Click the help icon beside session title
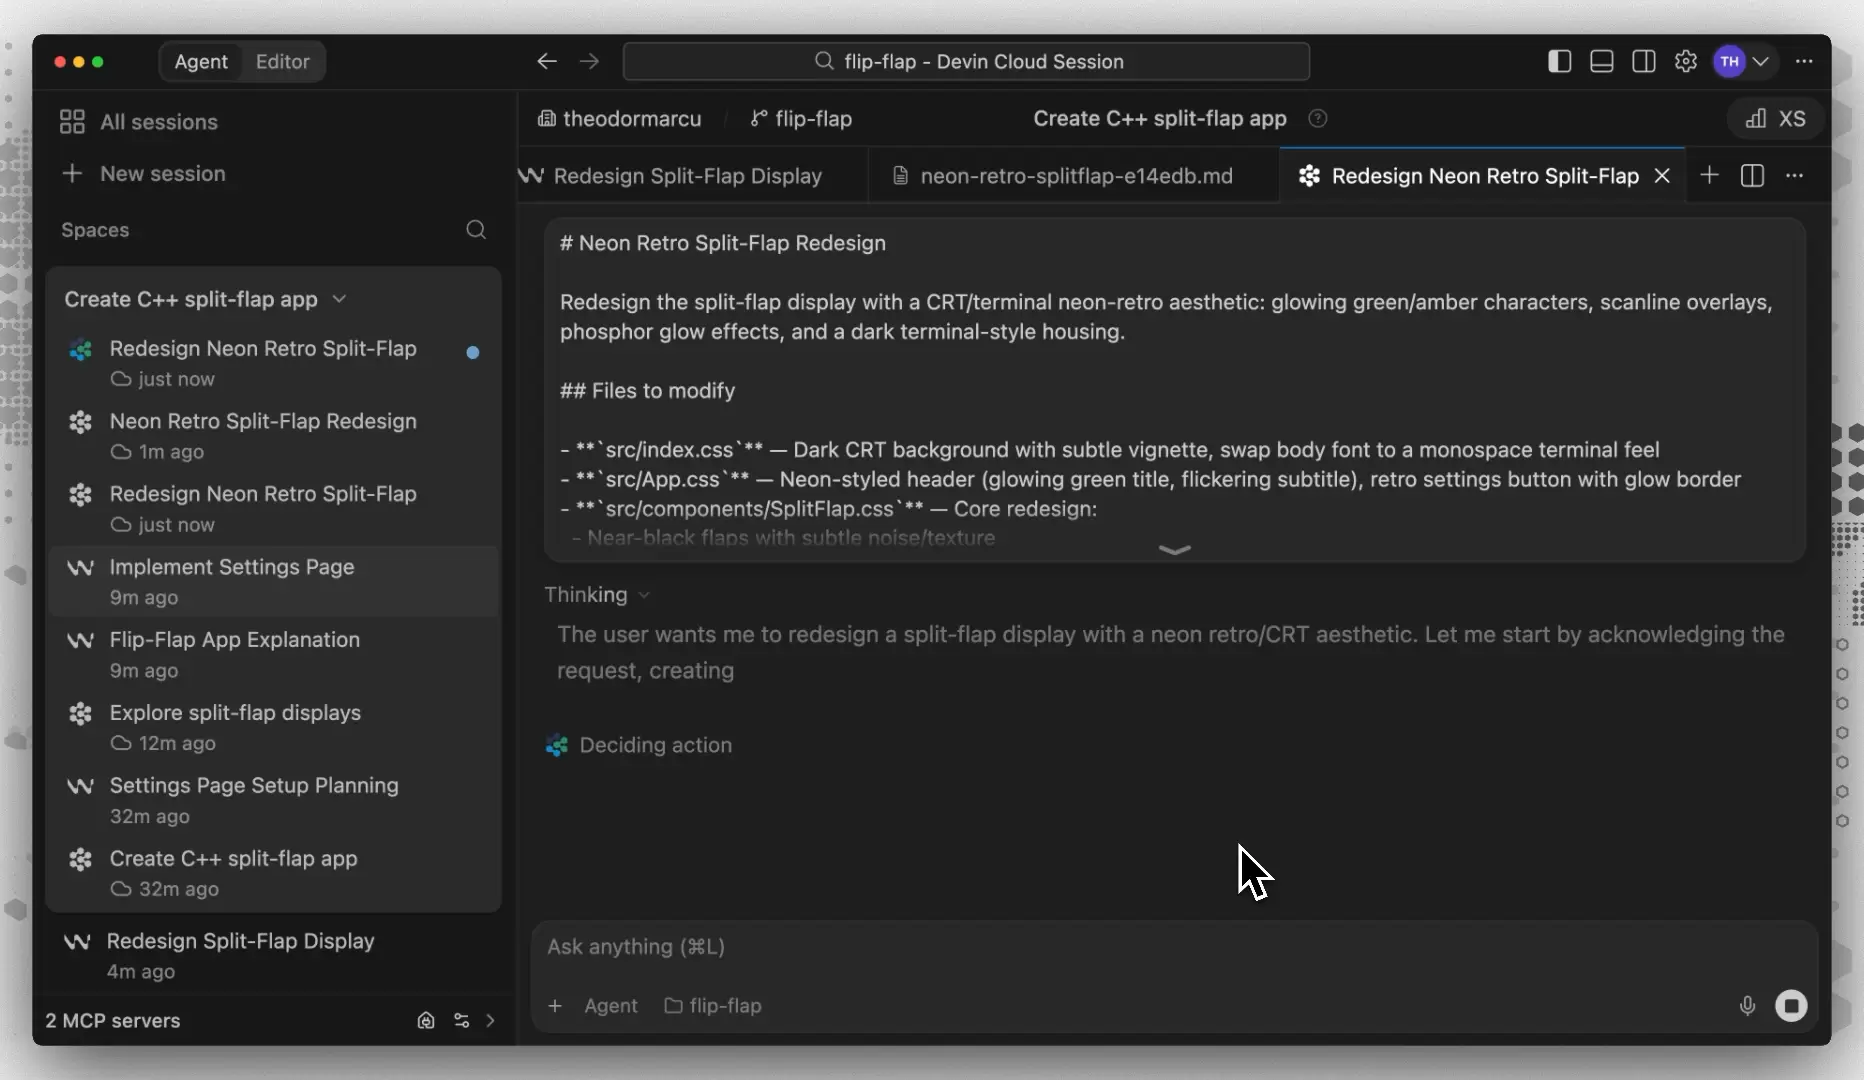The width and height of the screenshot is (1864, 1080). point(1318,118)
